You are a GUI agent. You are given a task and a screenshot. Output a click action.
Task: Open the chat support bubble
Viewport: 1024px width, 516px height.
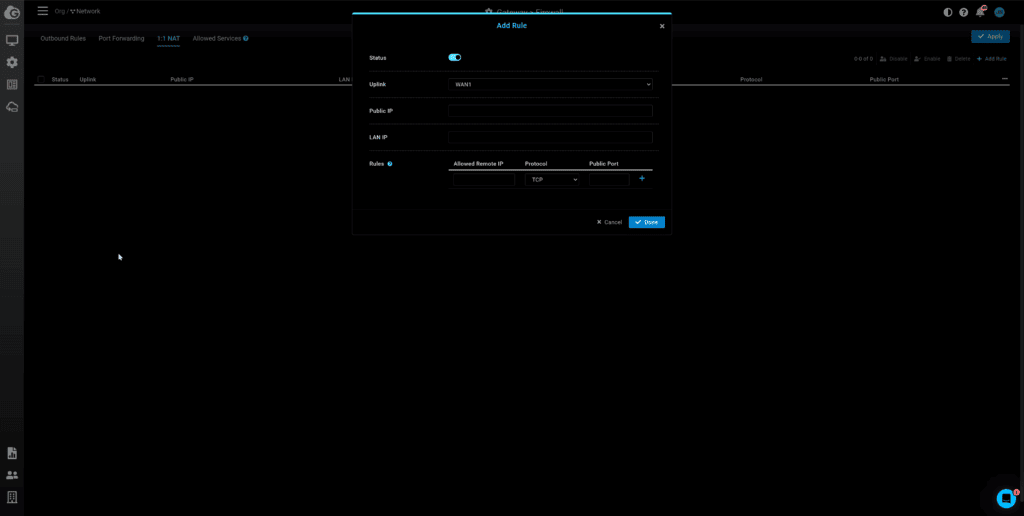coord(1006,498)
